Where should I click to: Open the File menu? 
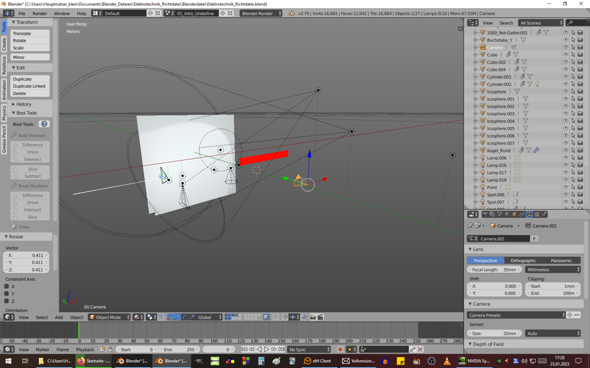pyautogui.click(x=22, y=13)
